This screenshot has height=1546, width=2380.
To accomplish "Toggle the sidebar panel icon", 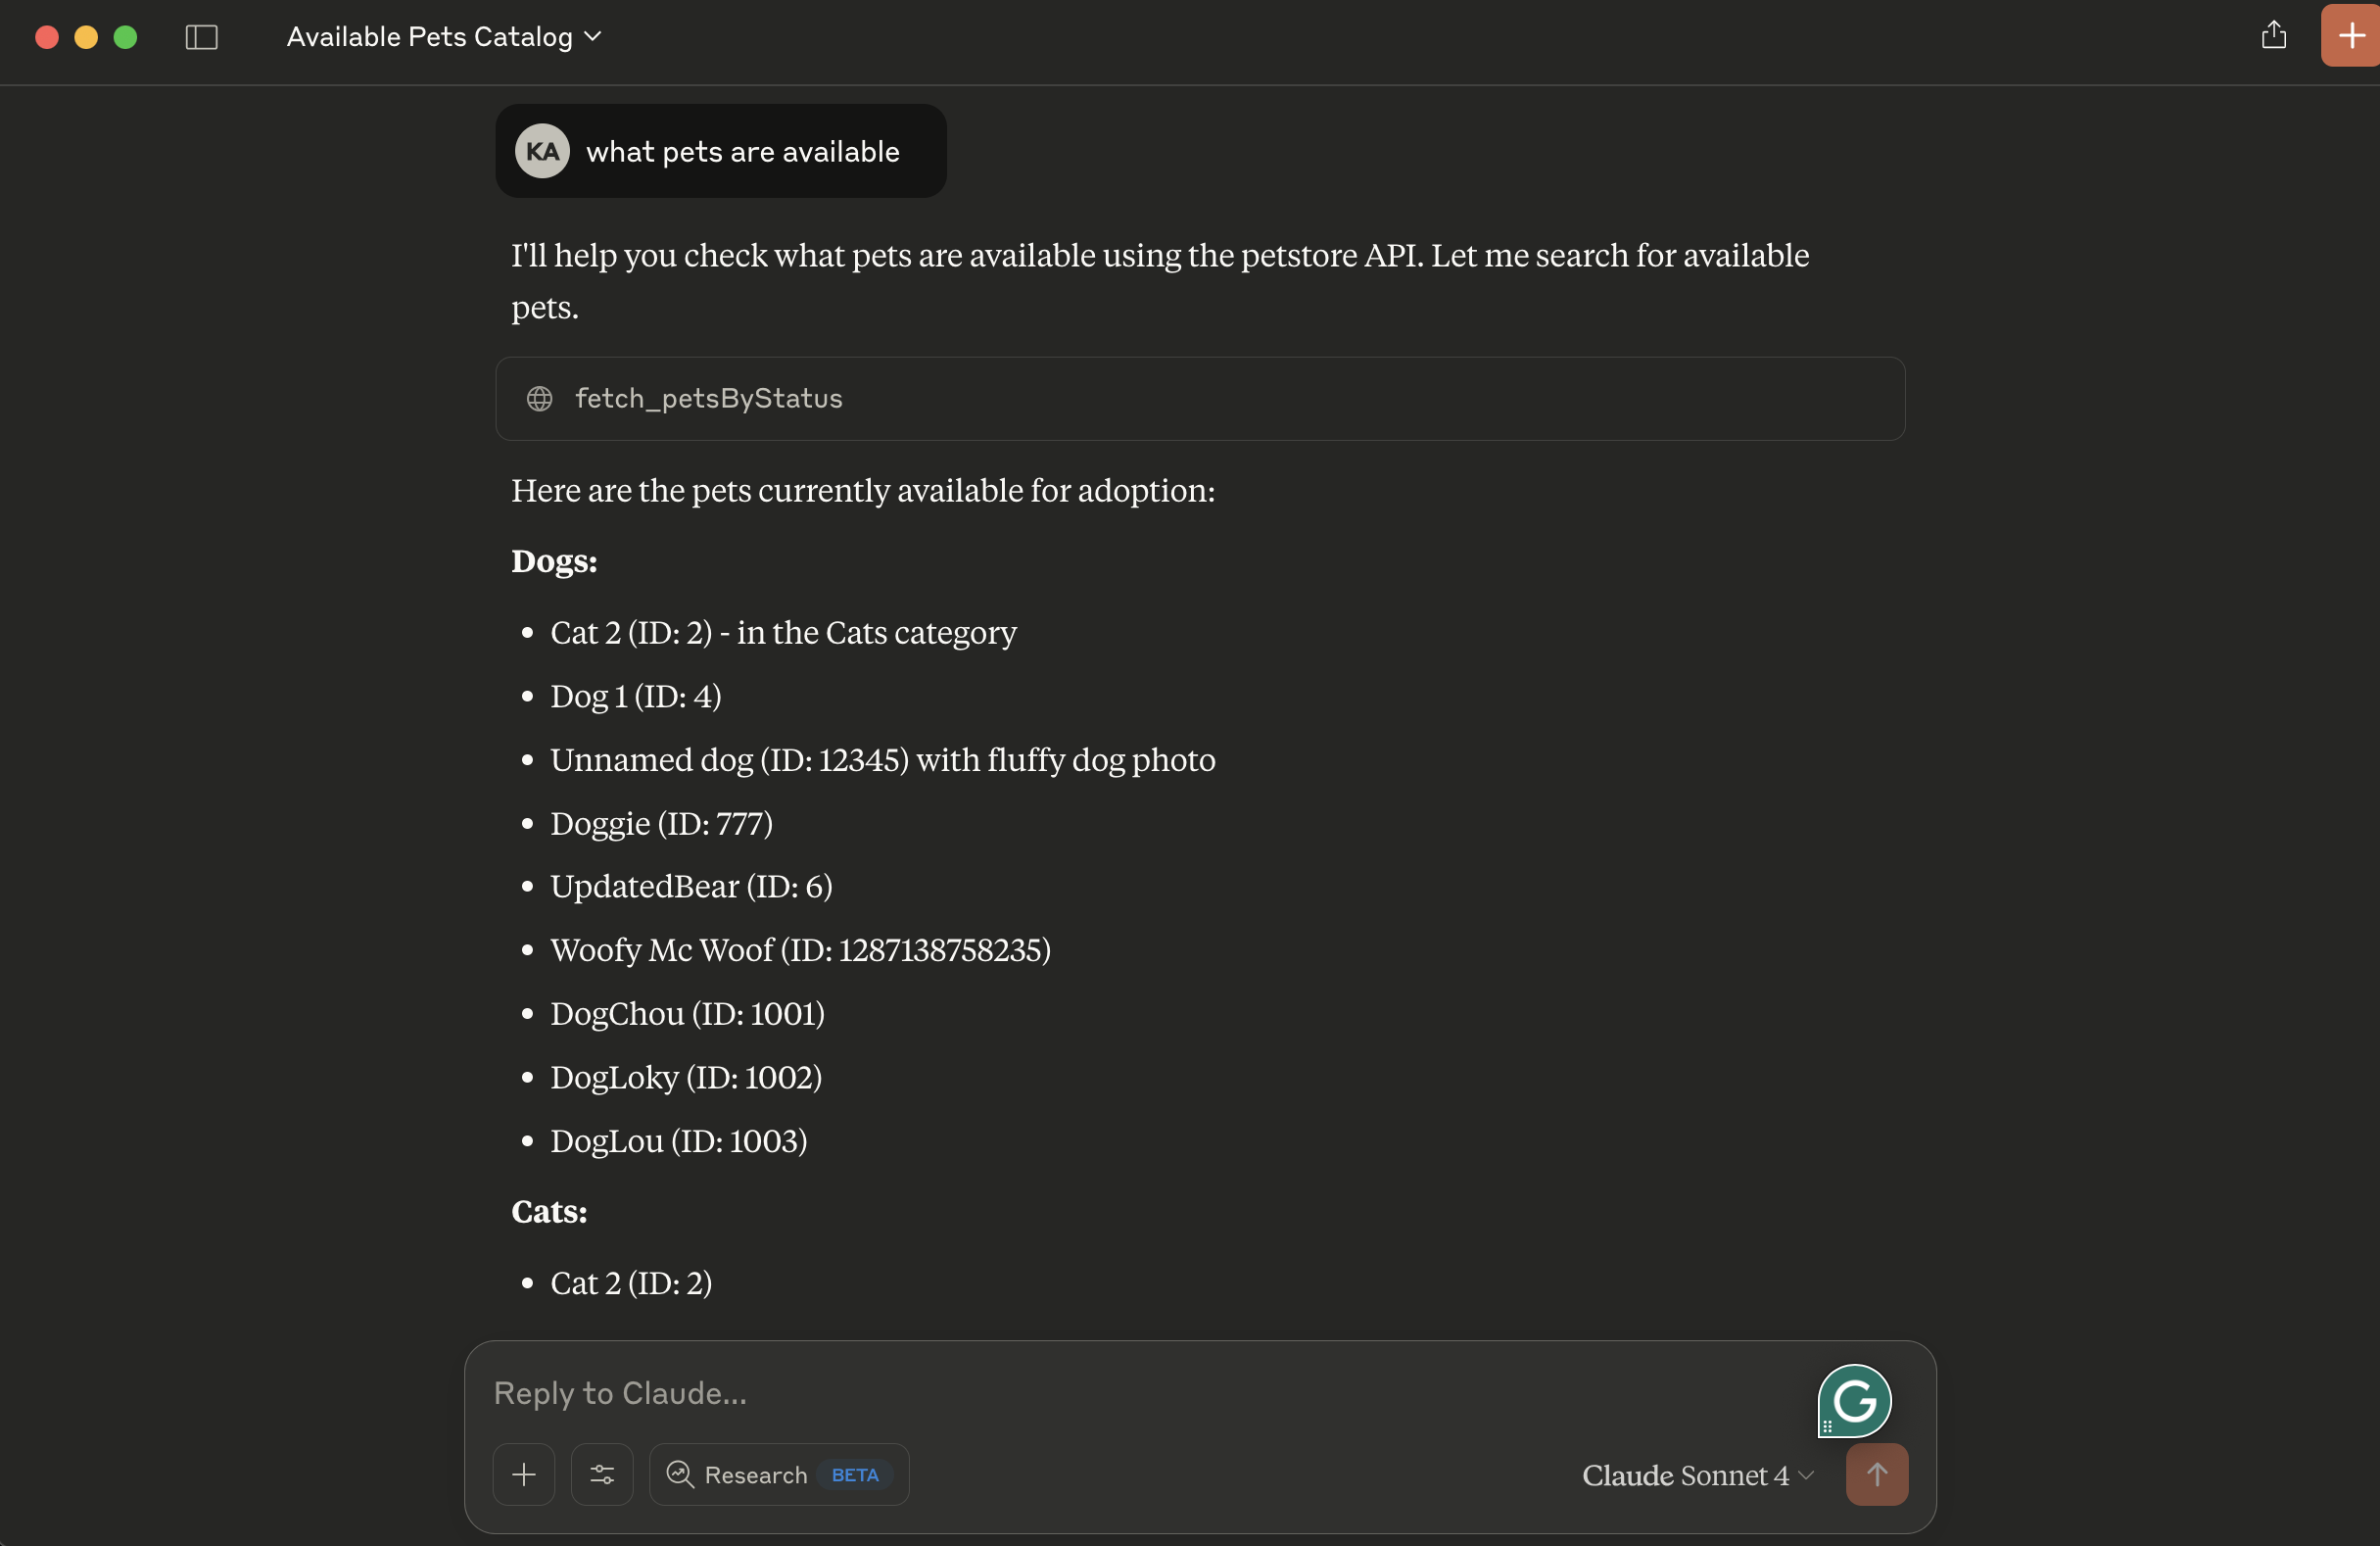I will pyautogui.click(x=201, y=37).
